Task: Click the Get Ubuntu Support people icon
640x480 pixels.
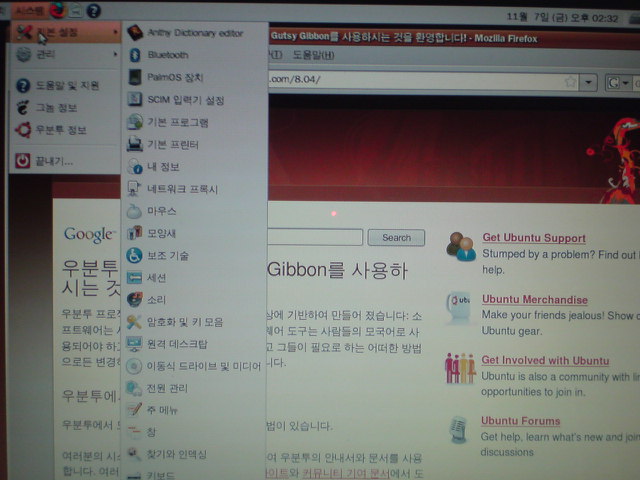Action: coord(461,247)
